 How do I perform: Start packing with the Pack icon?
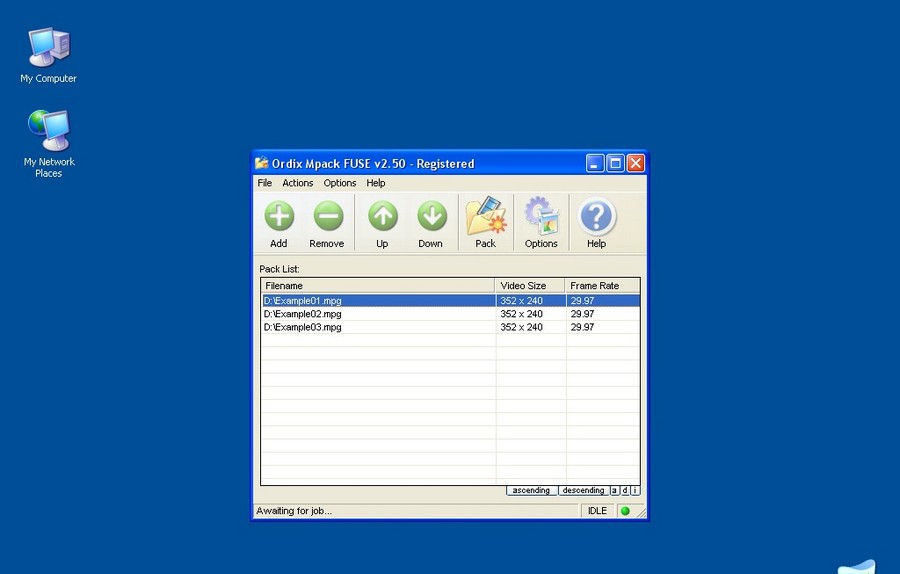486,216
